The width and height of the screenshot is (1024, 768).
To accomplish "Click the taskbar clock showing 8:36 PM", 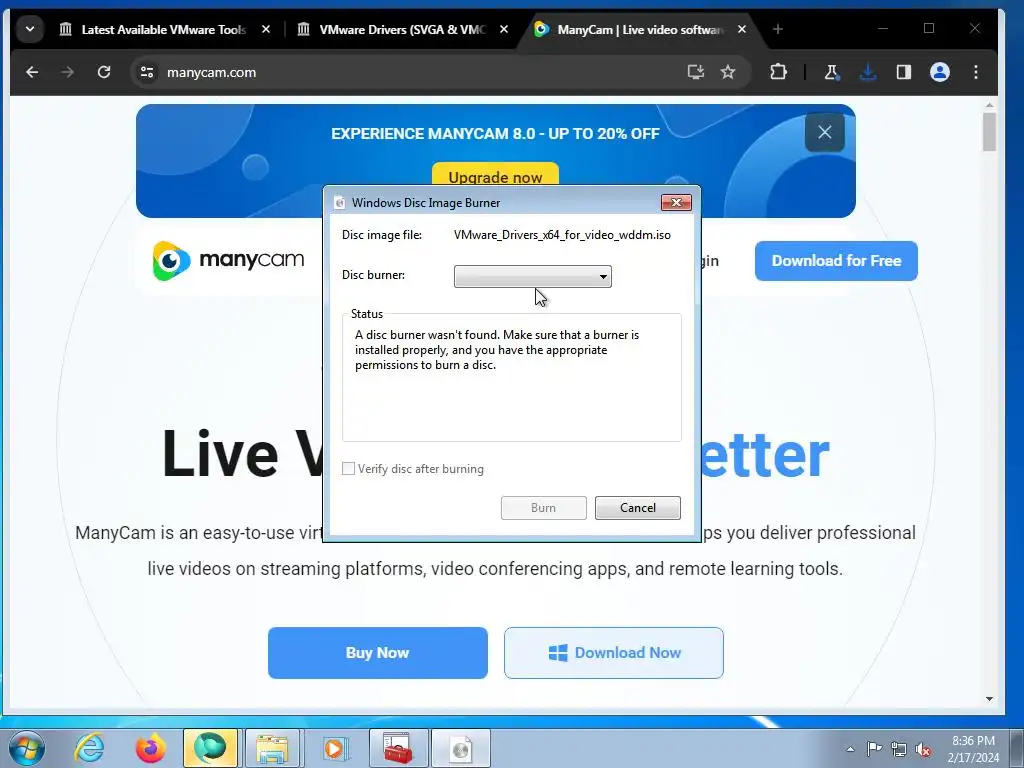I will (973, 749).
